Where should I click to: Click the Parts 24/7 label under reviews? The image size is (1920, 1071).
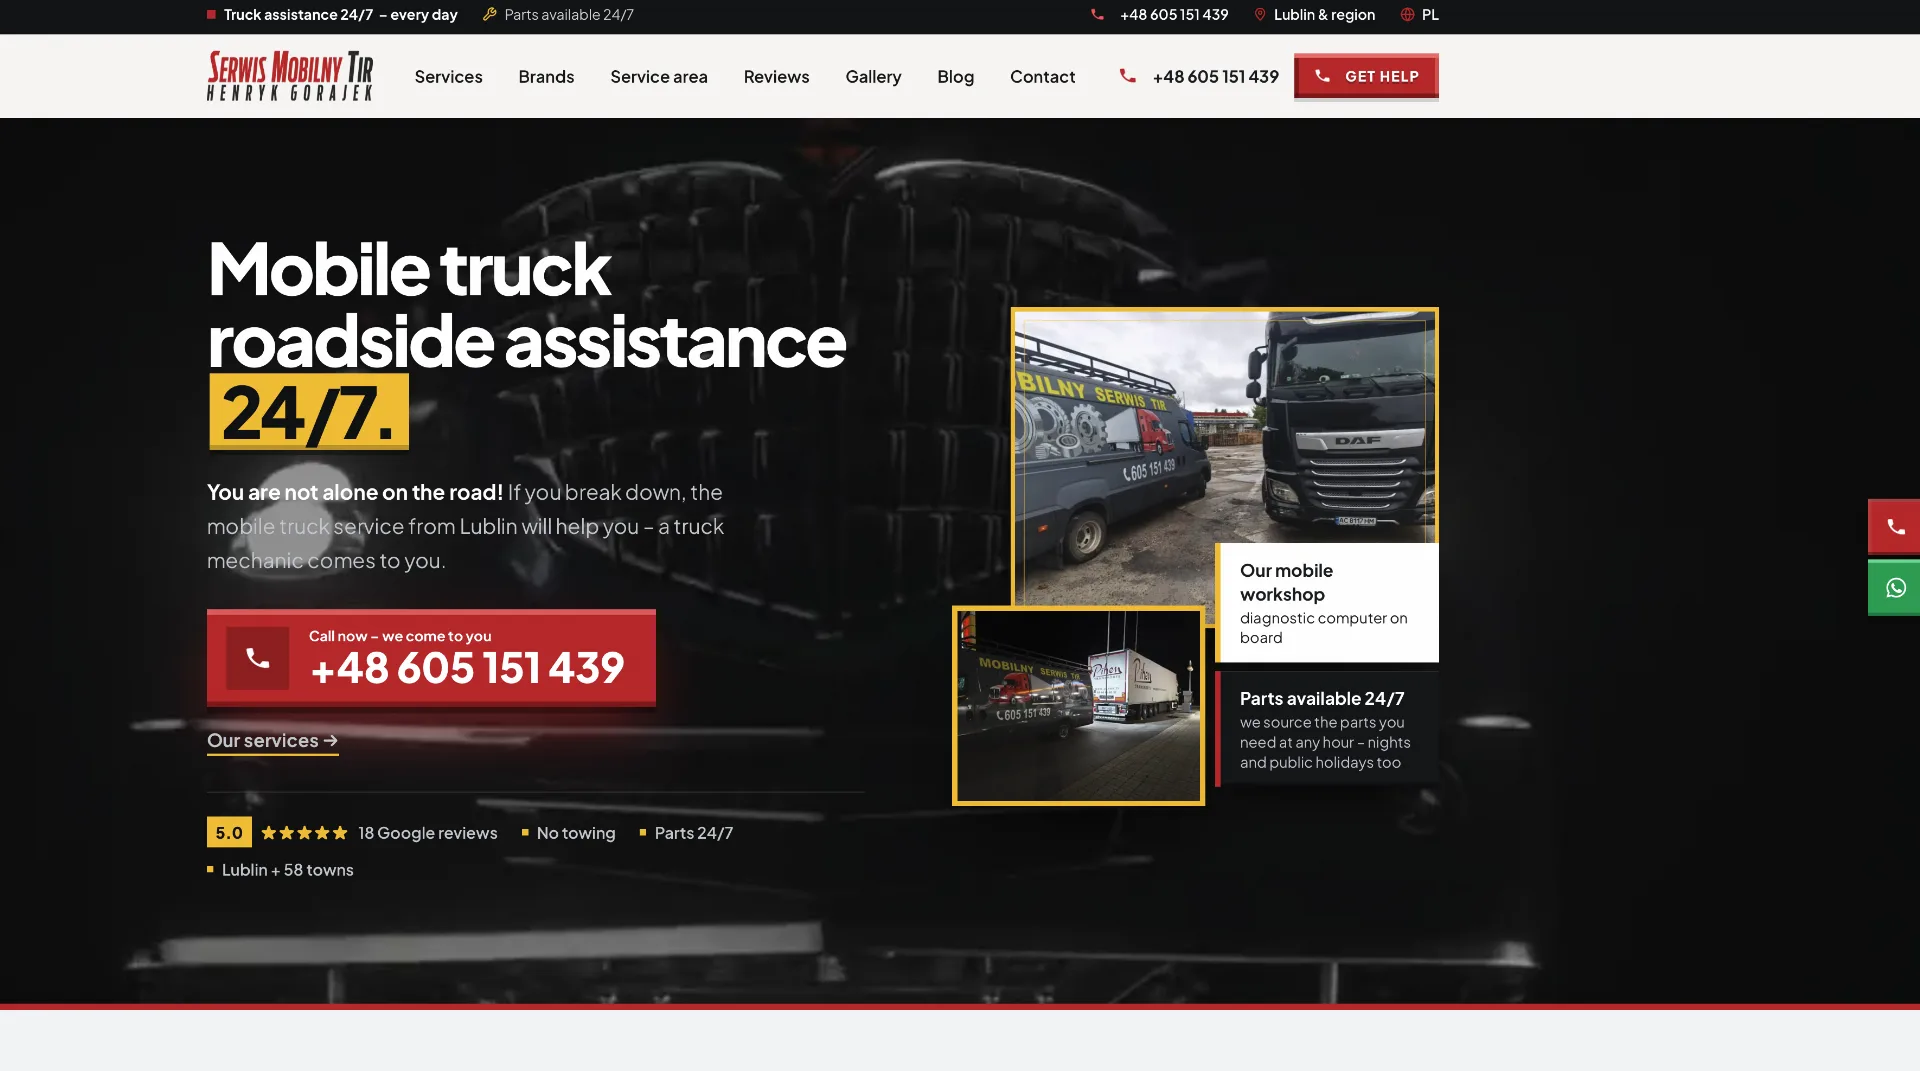[x=694, y=833]
